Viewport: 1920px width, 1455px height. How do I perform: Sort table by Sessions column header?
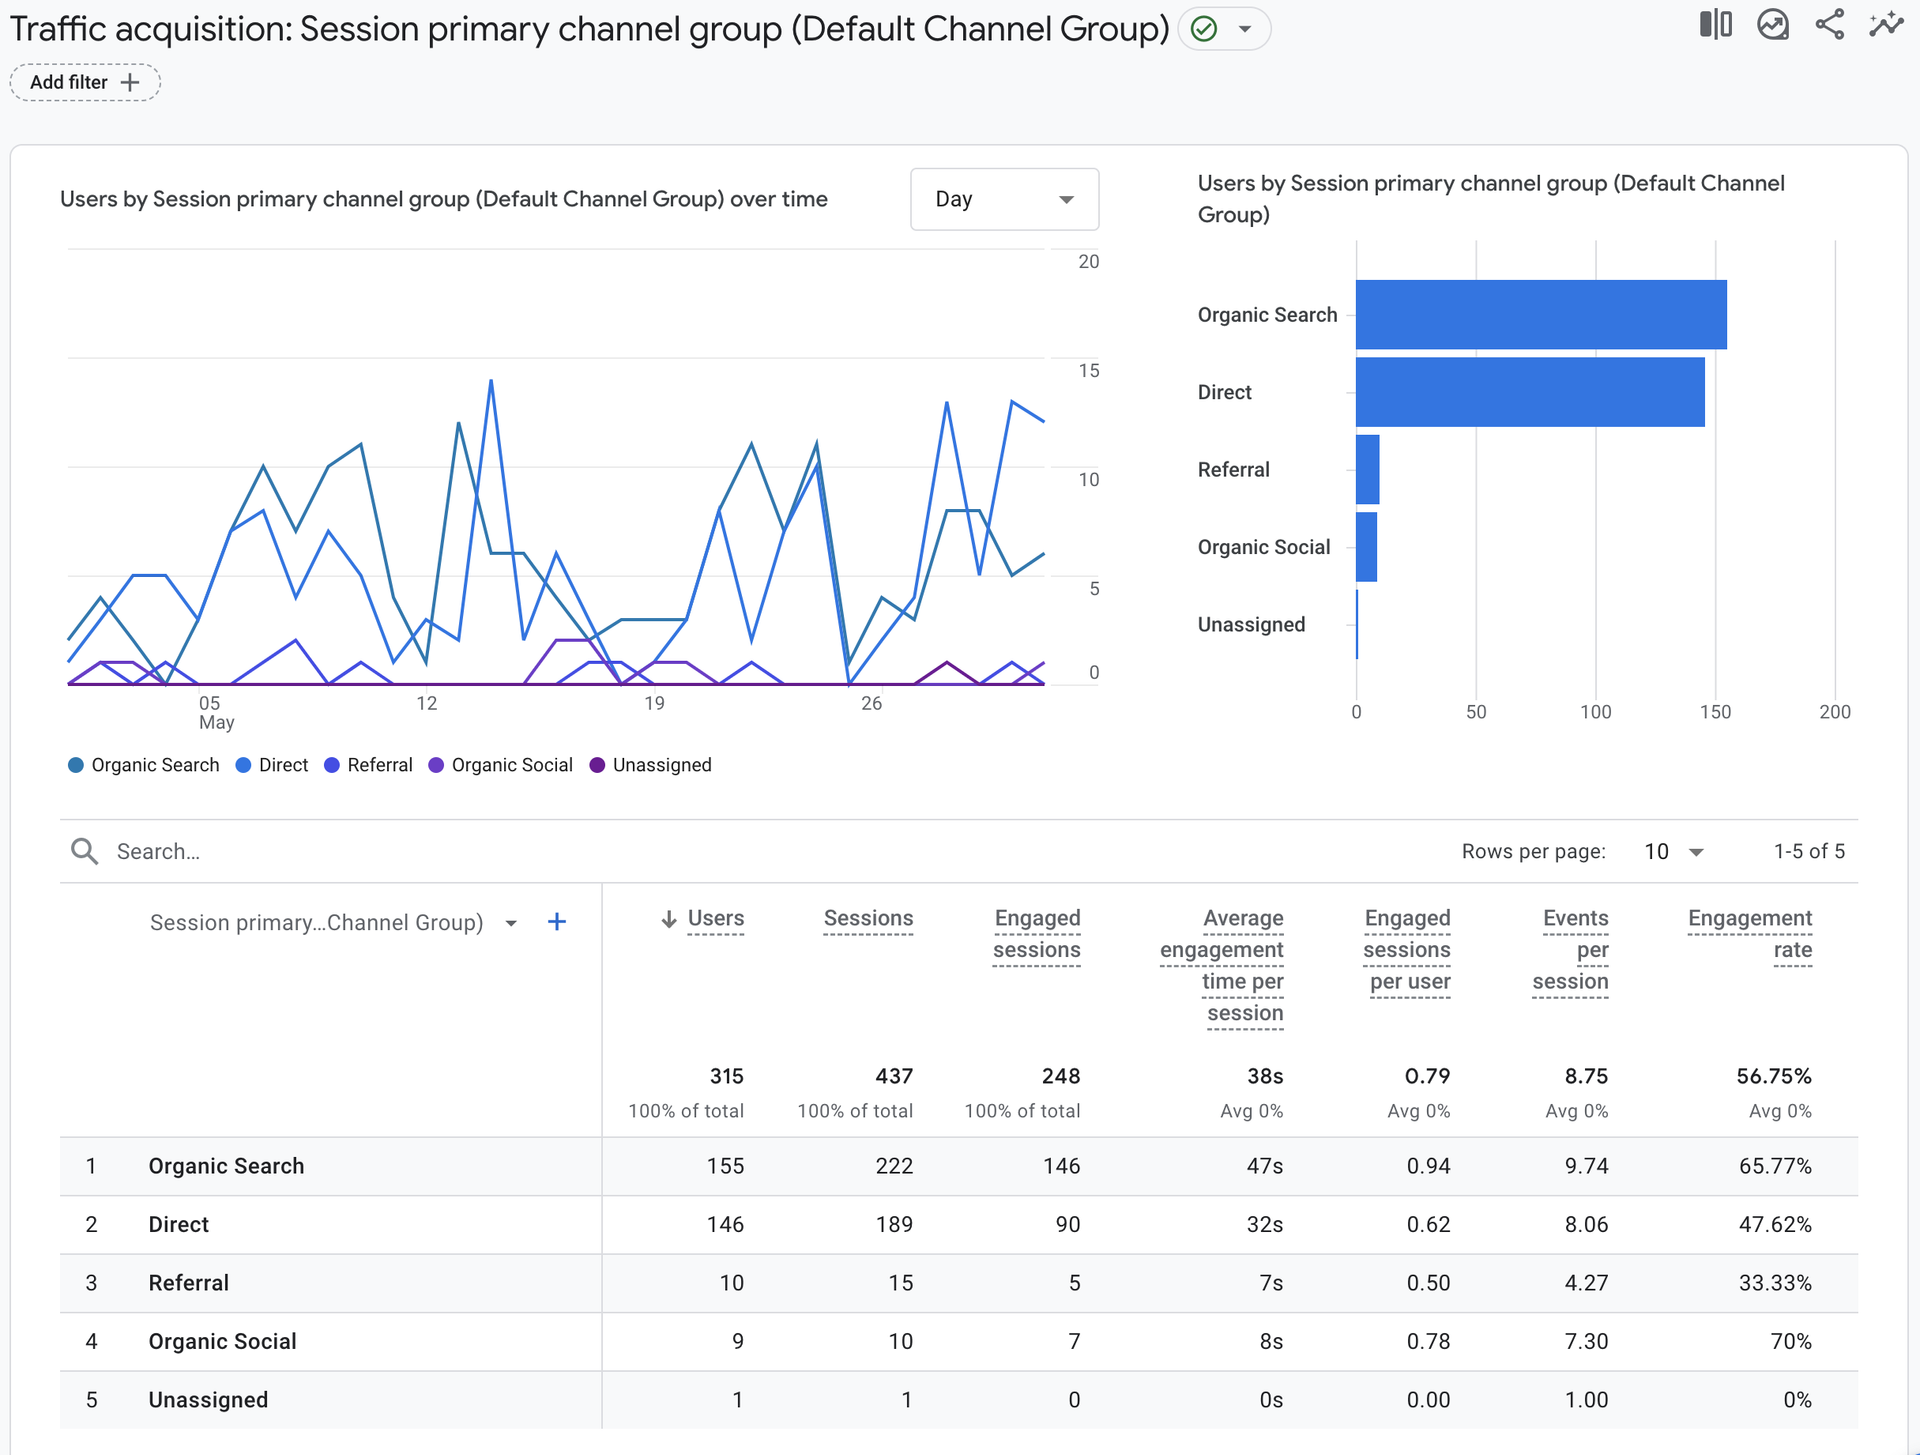(868, 918)
